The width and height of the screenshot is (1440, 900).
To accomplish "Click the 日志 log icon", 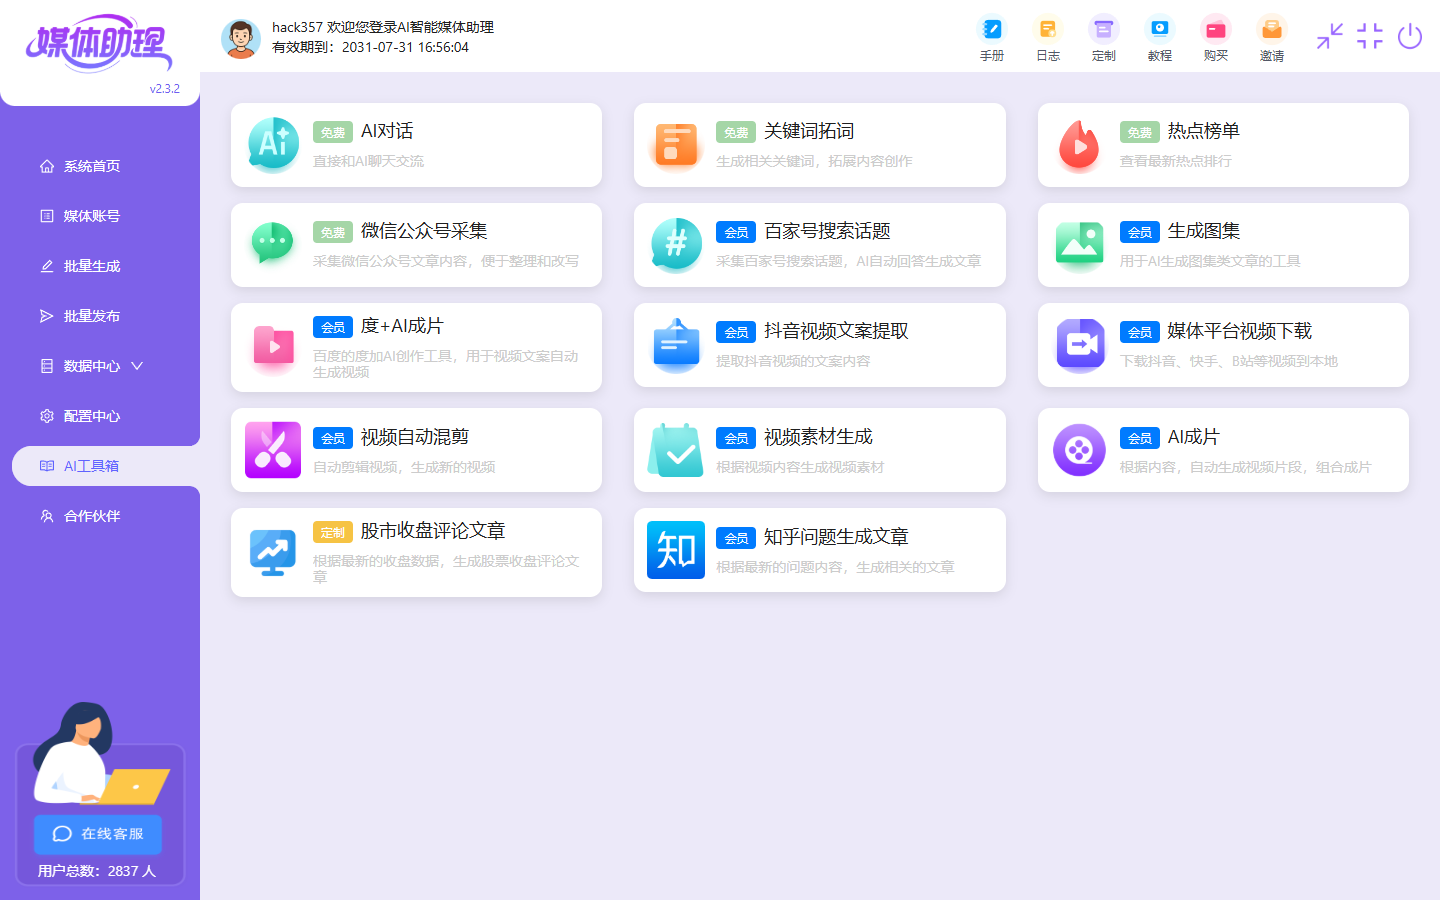I will [1047, 30].
